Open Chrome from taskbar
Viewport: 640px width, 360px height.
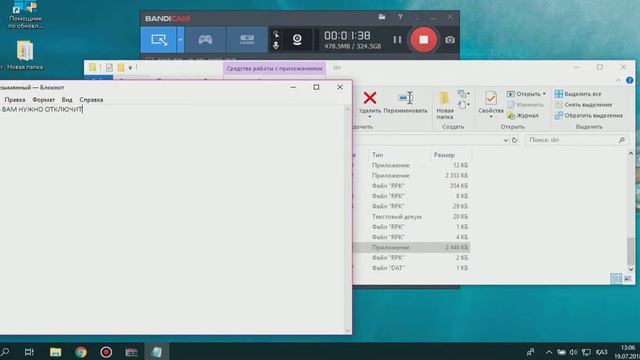click(x=81, y=352)
